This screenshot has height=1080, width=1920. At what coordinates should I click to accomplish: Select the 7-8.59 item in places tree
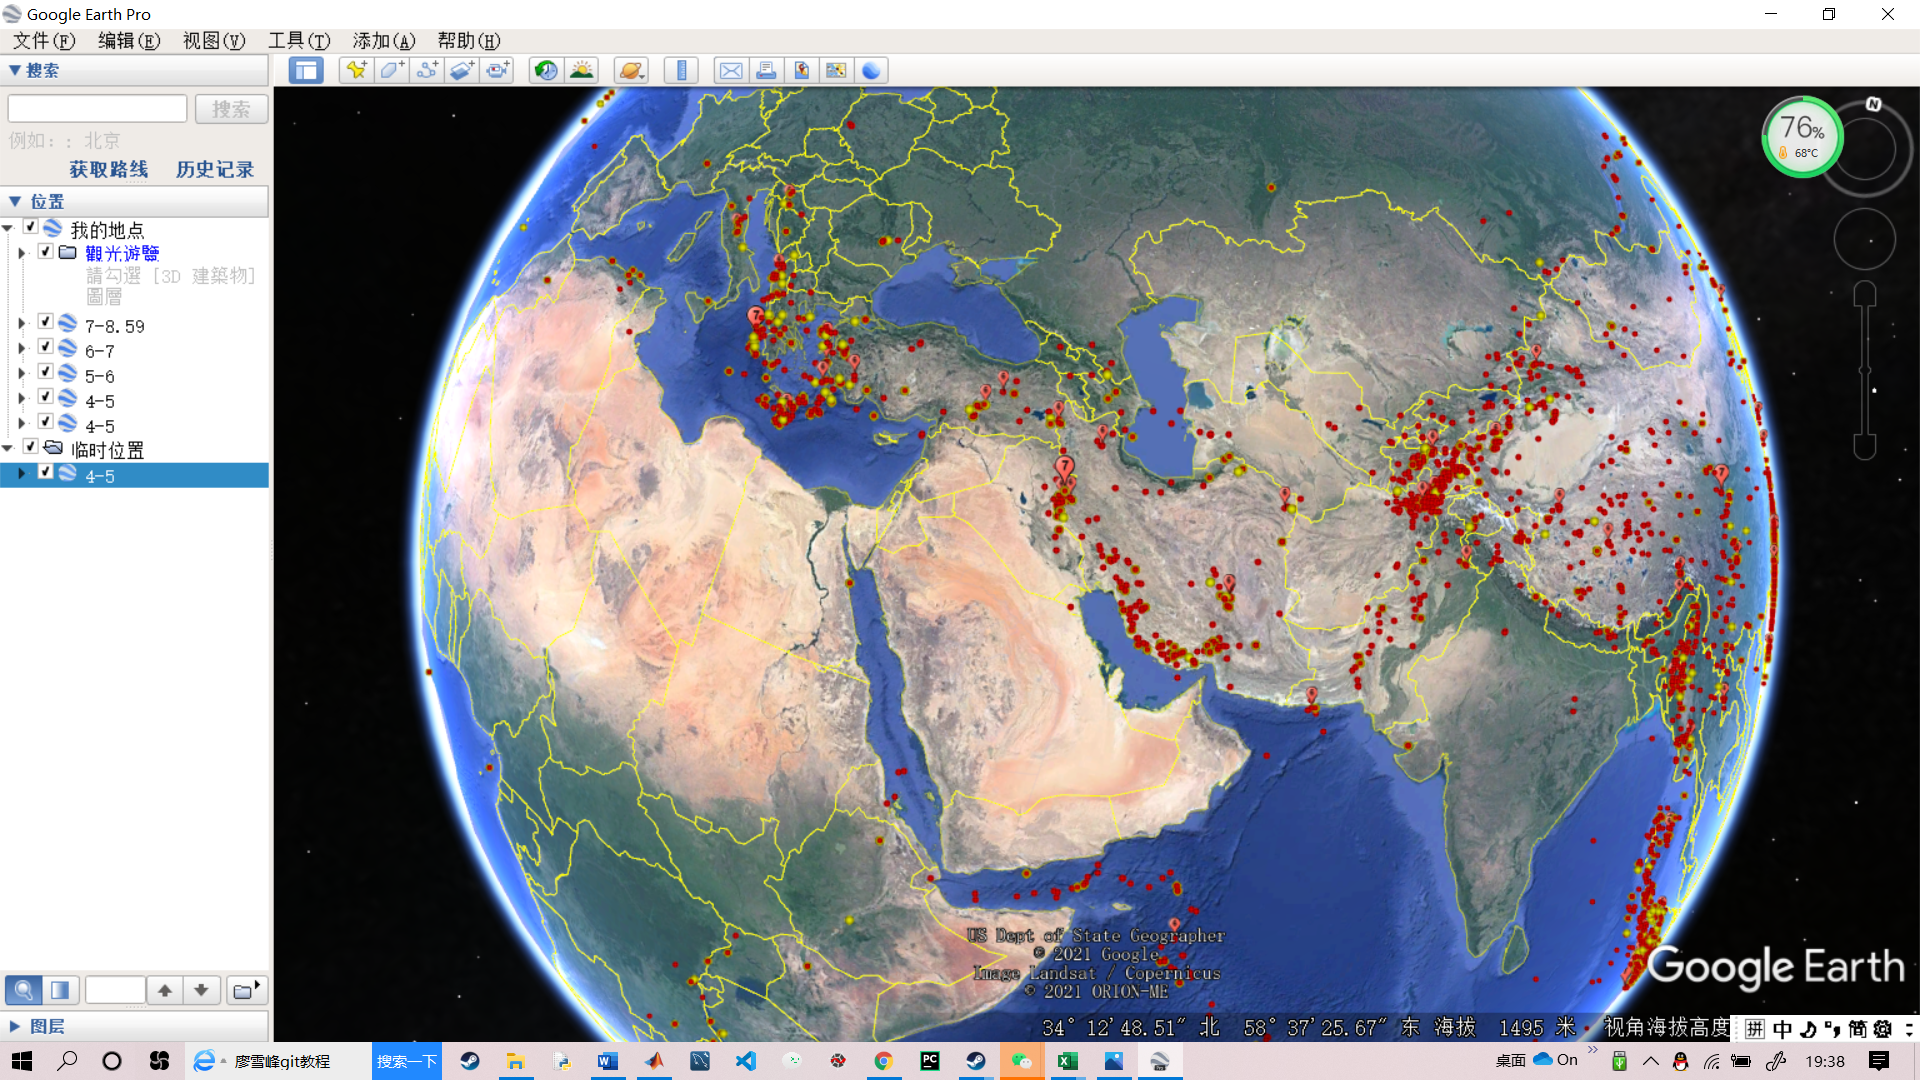(114, 326)
